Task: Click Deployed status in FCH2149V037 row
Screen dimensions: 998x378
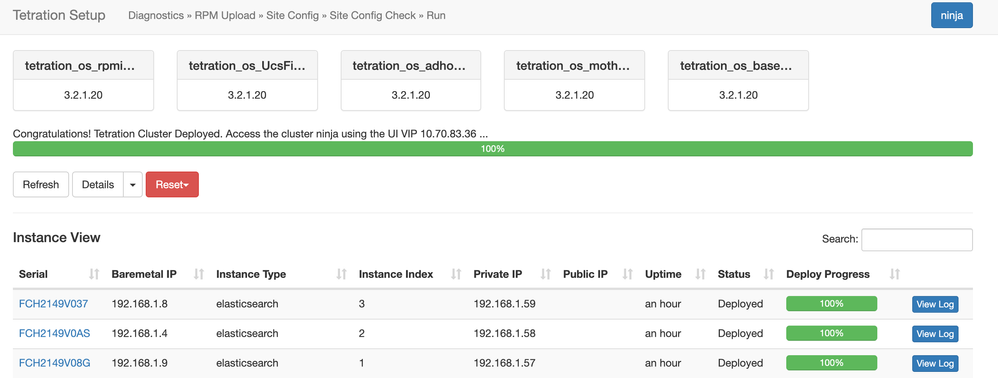Action: pos(740,304)
